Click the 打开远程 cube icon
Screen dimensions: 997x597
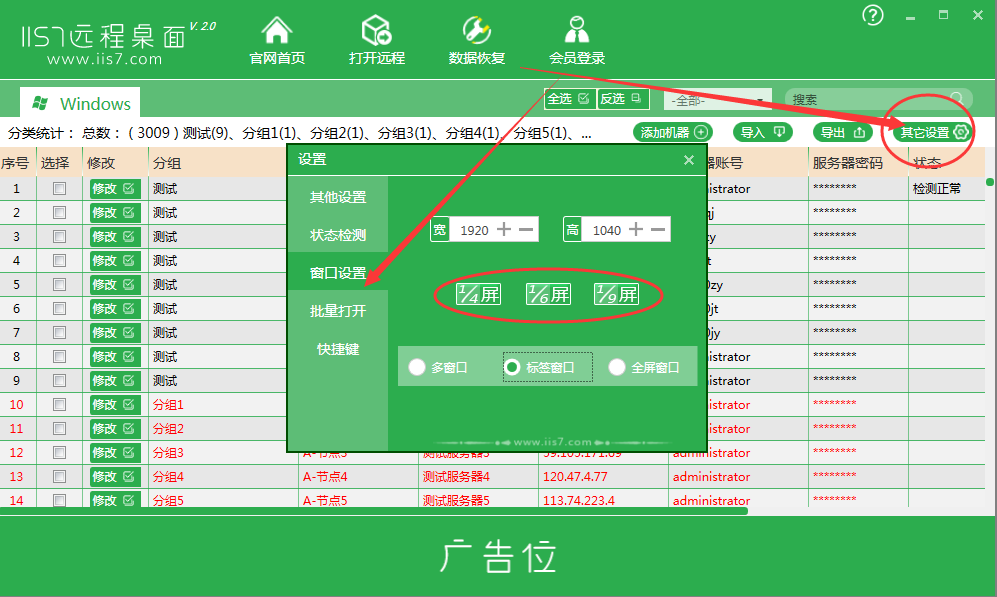(x=376, y=30)
